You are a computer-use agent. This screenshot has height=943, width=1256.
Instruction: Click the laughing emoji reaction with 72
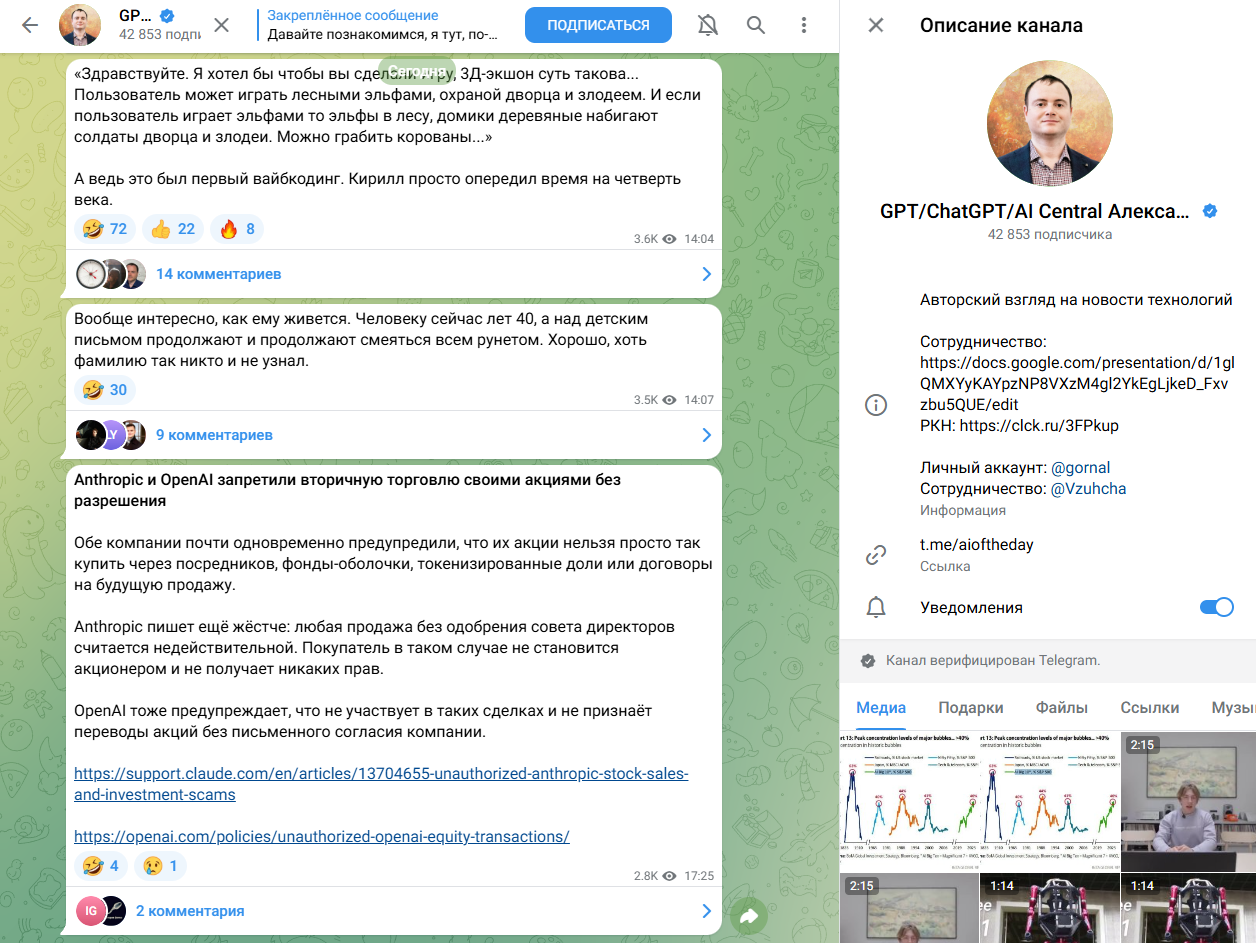click(x=105, y=229)
